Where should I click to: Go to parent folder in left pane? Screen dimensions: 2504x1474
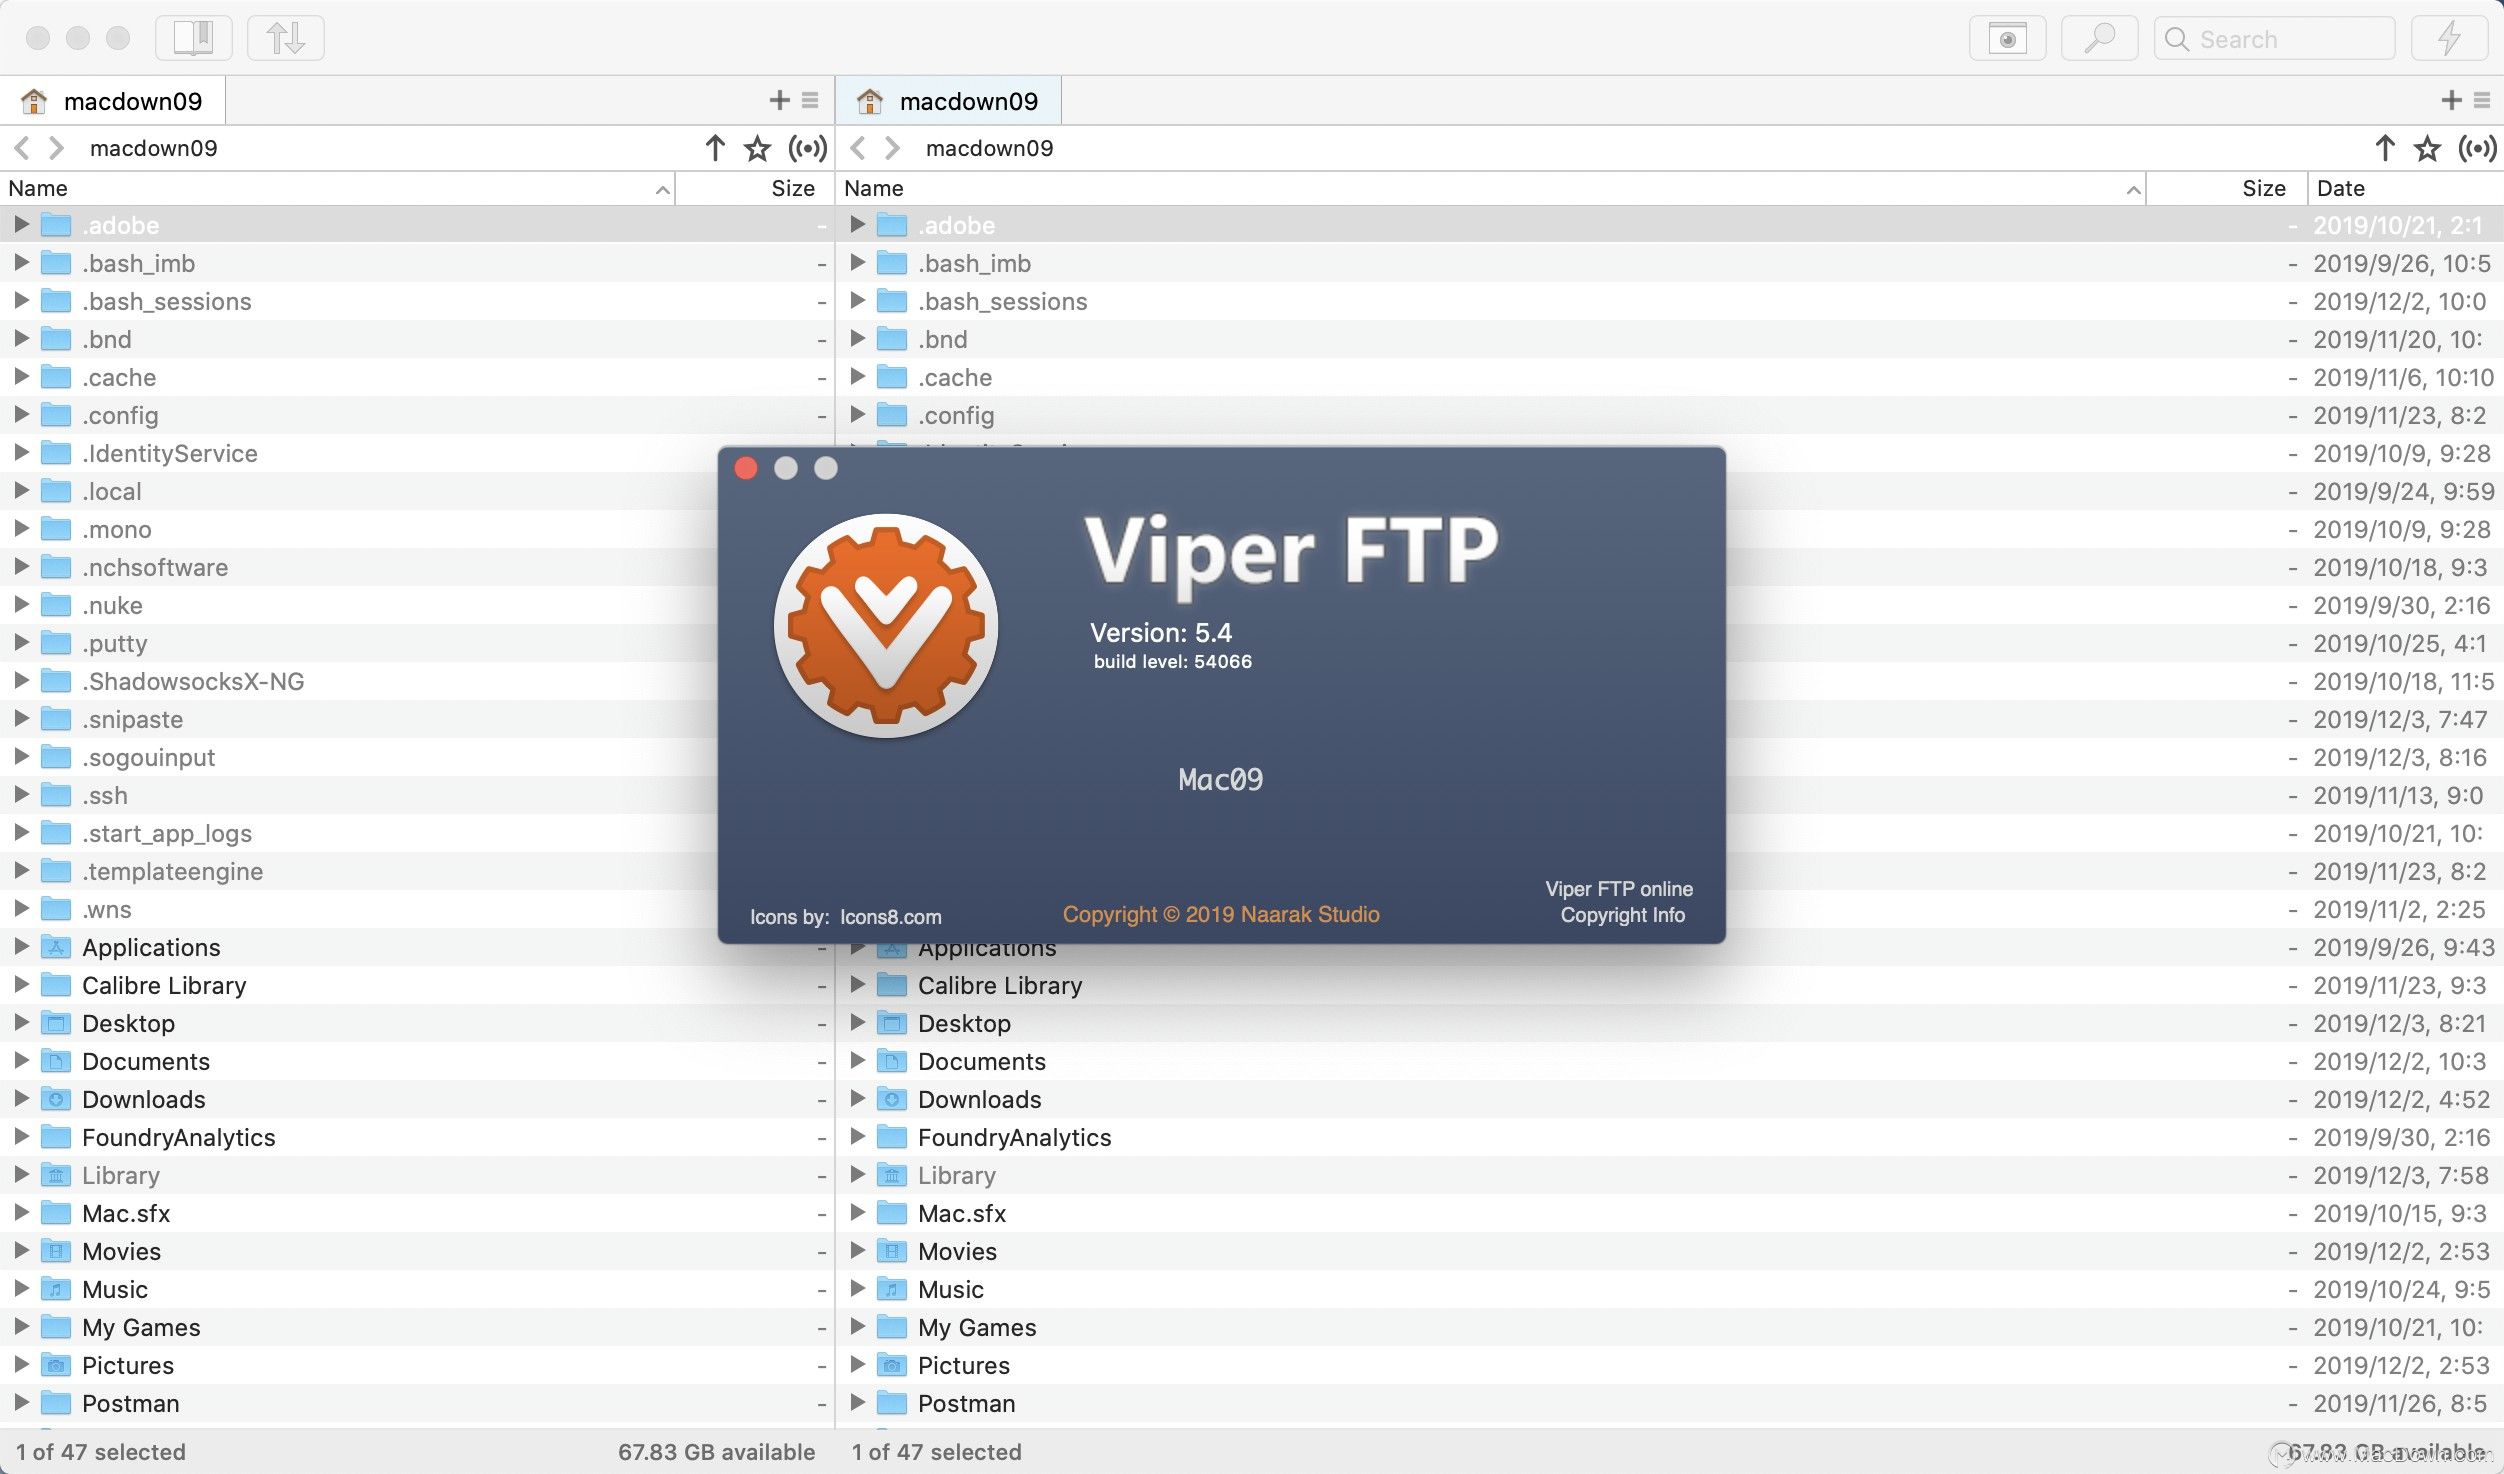coord(715,148)
